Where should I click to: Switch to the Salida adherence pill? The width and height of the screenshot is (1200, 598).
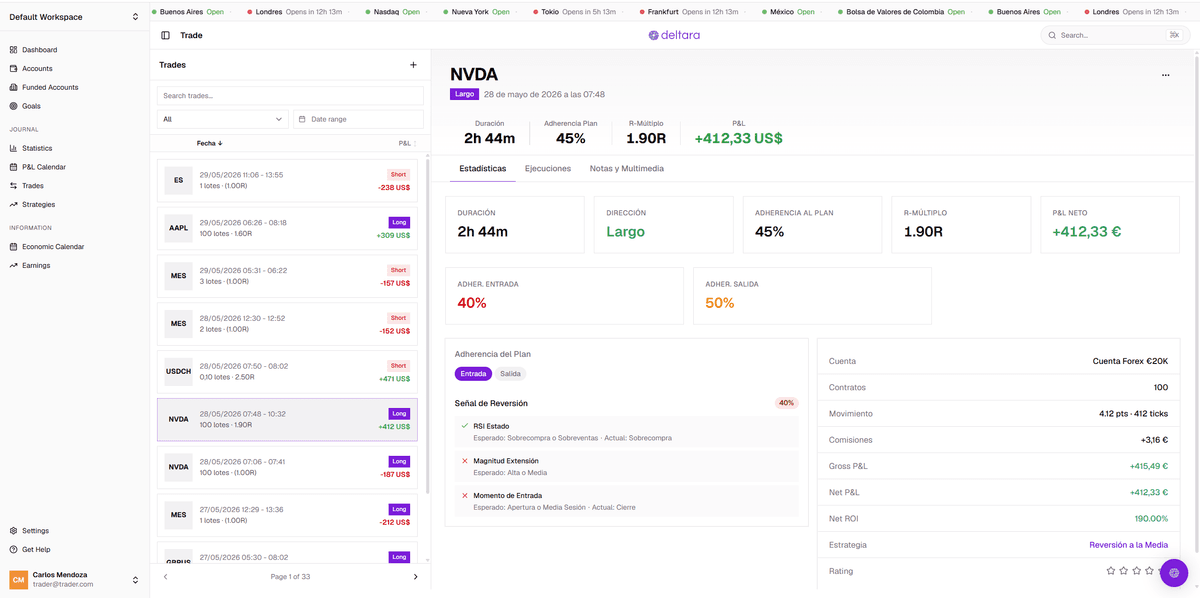510,374
